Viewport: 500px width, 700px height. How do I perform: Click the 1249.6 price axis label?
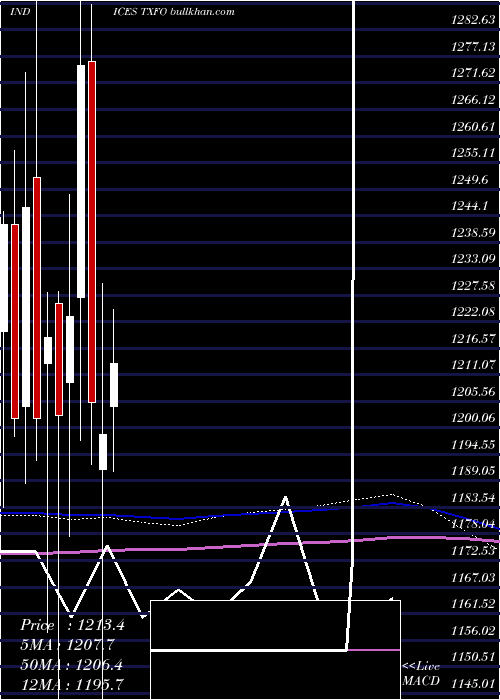point(471,179)
